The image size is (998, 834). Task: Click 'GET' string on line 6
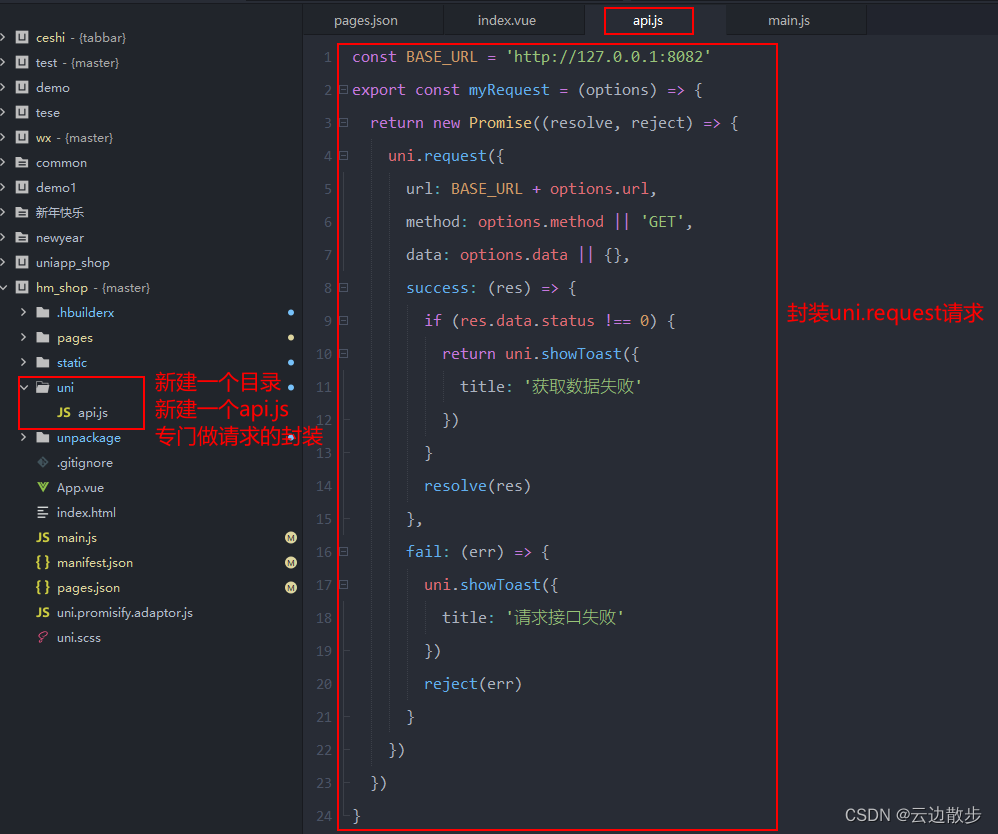[x=662, y=222]
